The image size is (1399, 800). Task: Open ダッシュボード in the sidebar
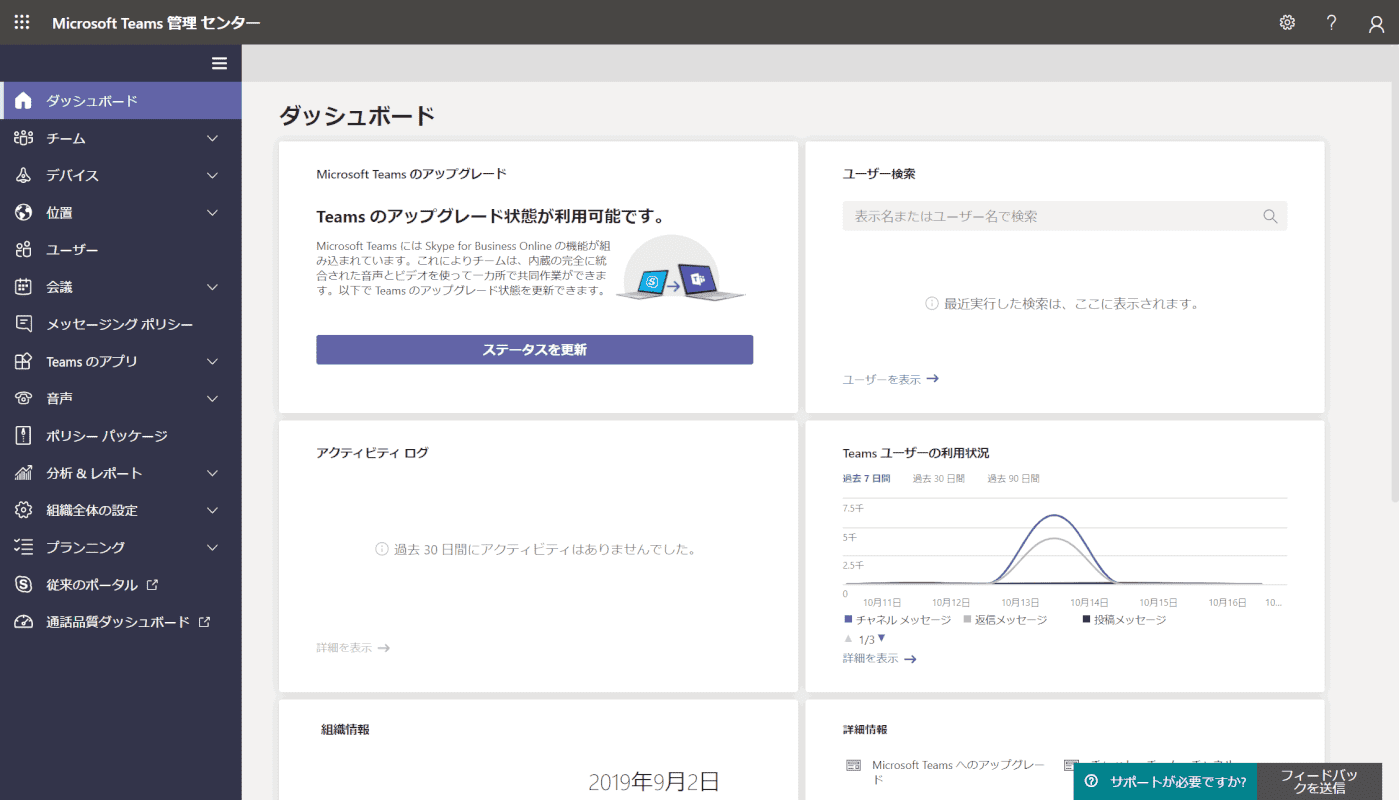click(121, 101)
